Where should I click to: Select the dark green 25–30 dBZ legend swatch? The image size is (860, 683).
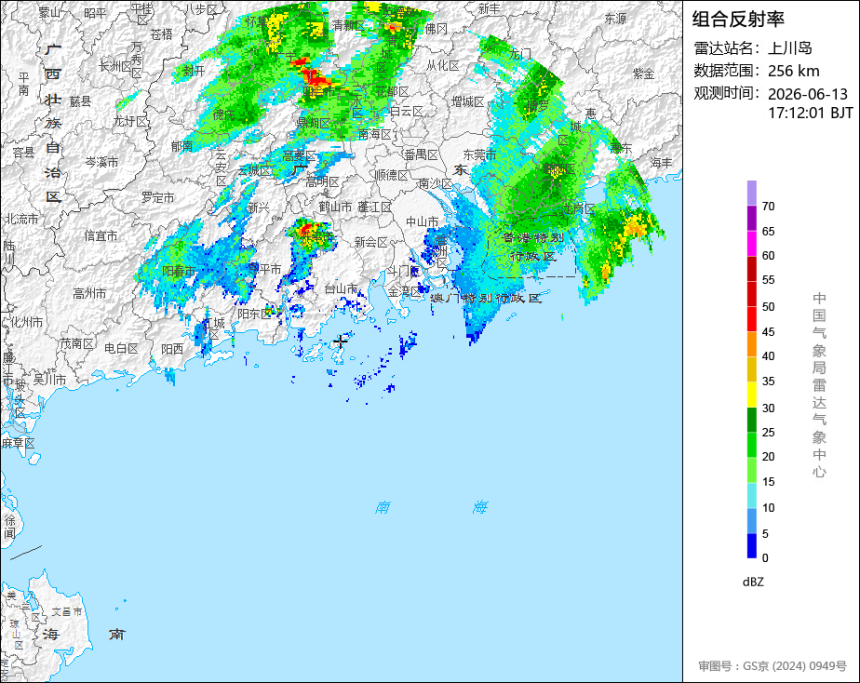pos(751,420)
